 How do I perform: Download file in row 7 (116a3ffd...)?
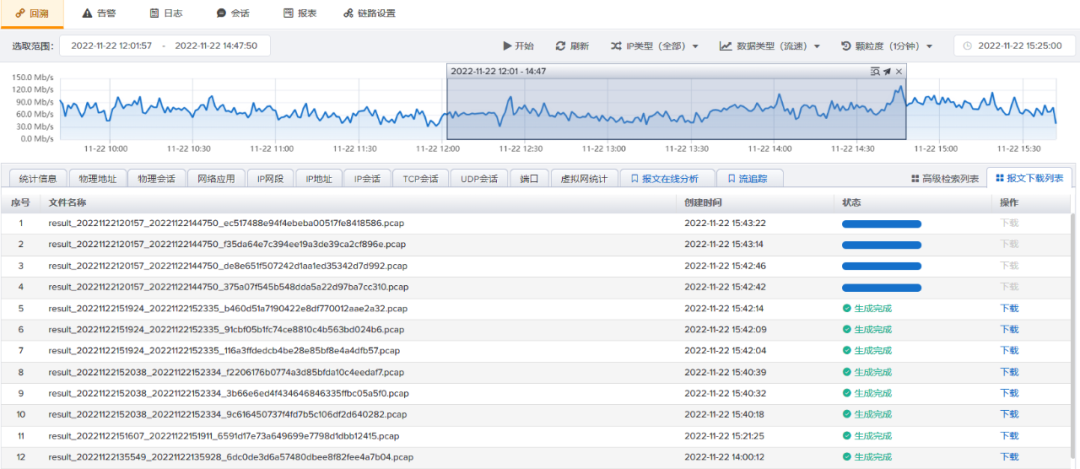point(1009,351)
